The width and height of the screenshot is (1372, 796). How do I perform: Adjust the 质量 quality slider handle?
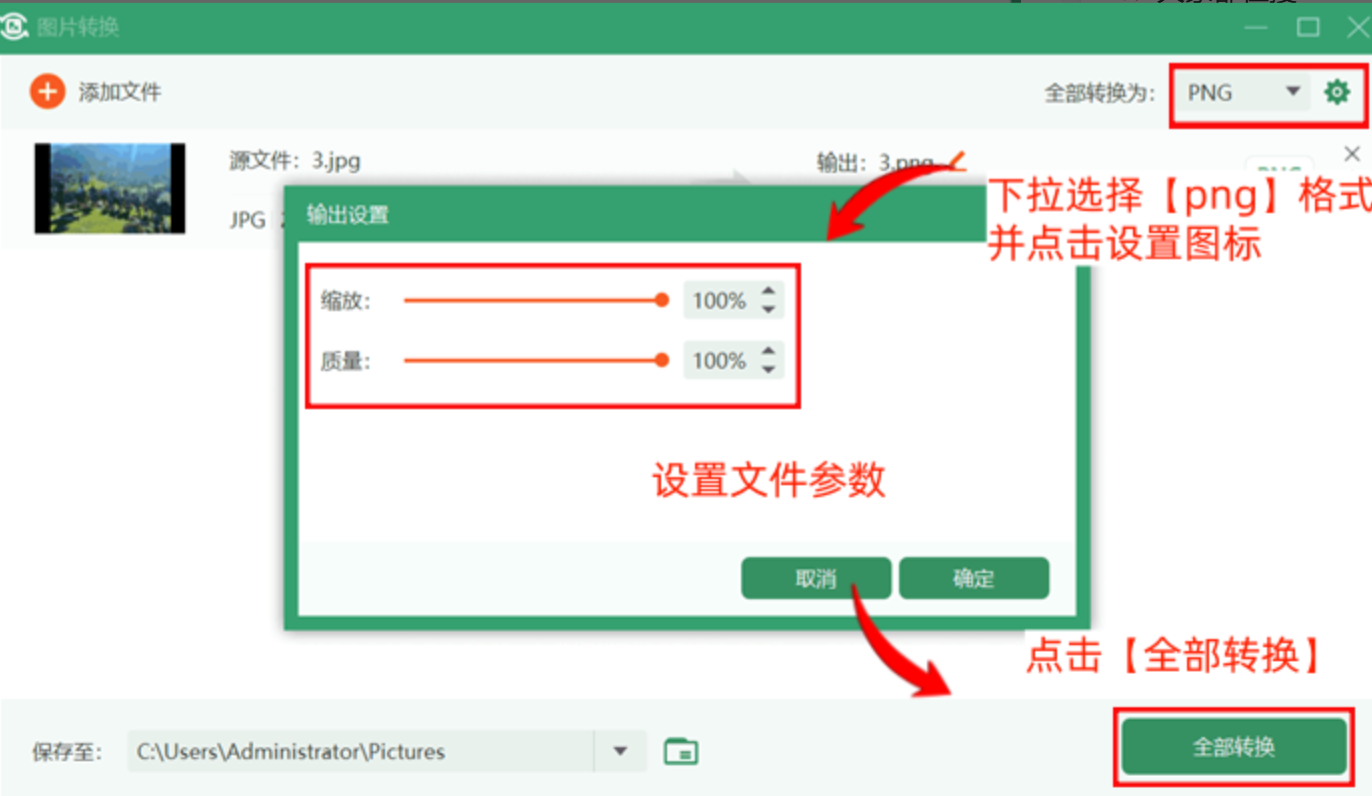[661, 360]
